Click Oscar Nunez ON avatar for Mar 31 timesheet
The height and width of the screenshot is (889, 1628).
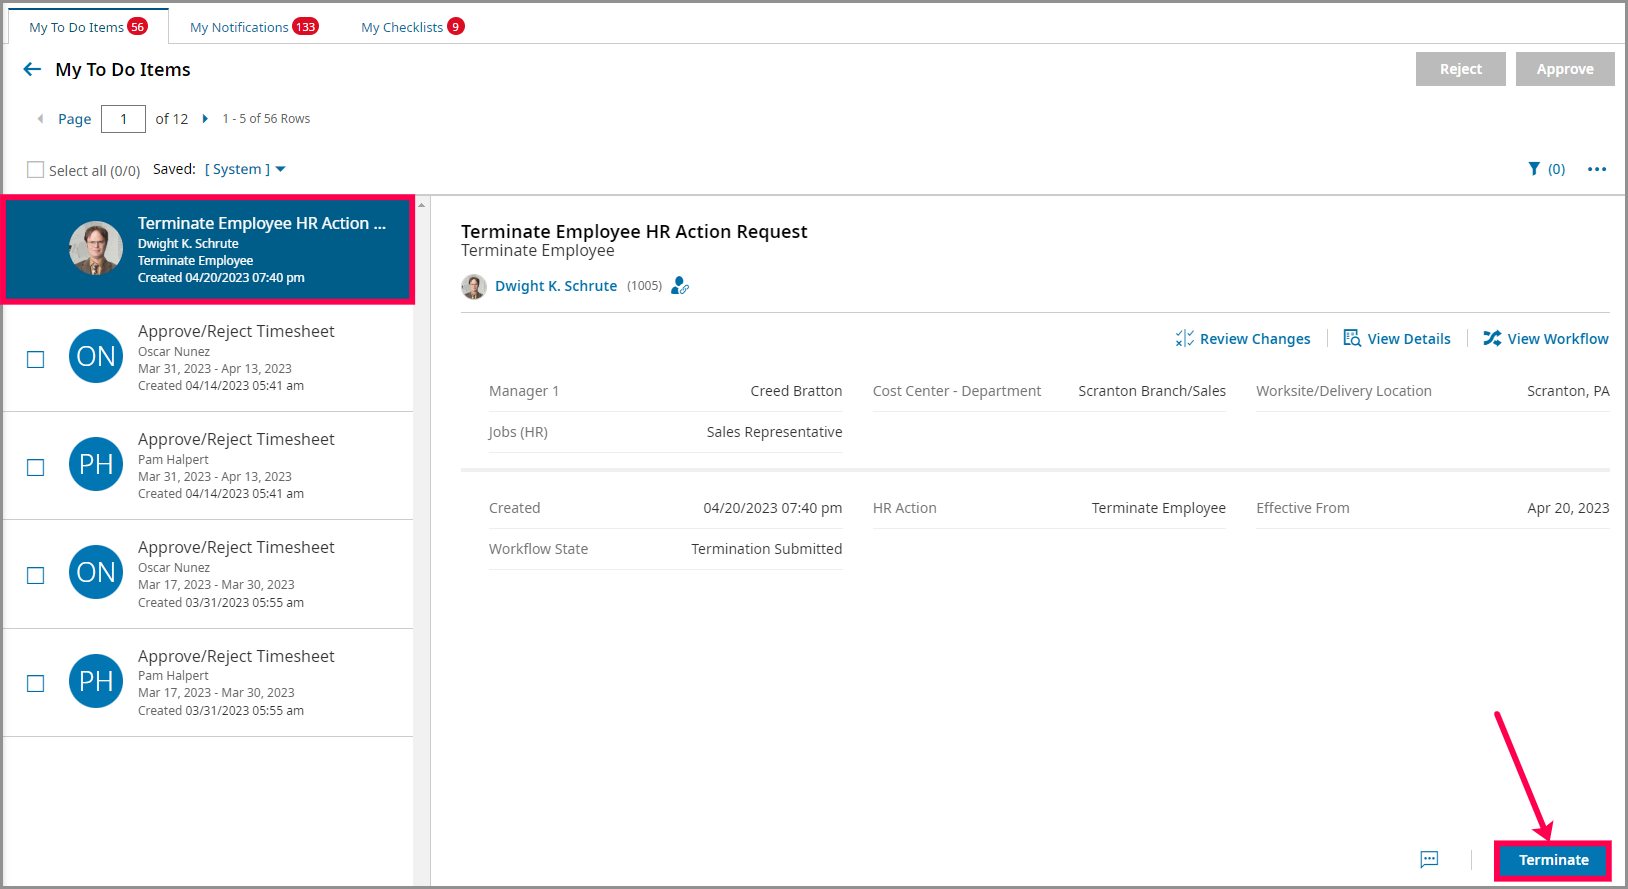point(96,356)
